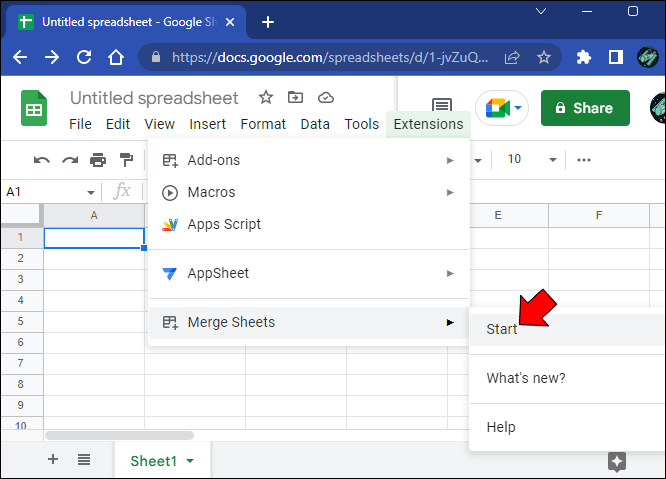666x479 pixels.
Task: Click the Print icon
Action: (98, 160)
